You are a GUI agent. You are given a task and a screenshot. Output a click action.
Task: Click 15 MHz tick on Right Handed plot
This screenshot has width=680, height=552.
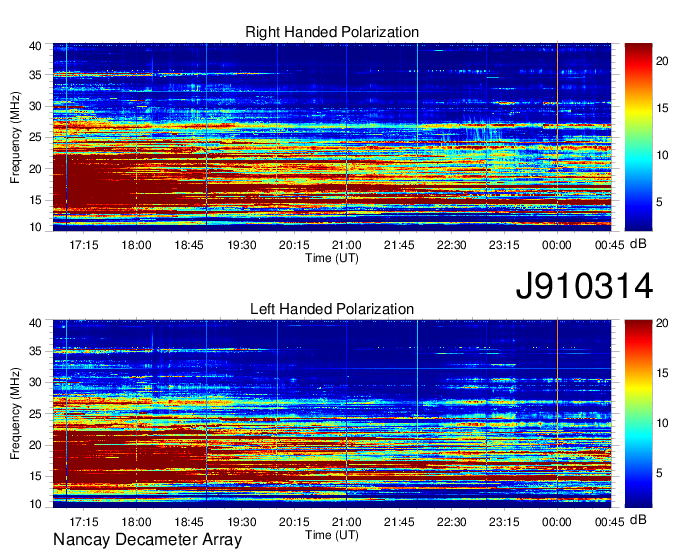coord(35,200)
